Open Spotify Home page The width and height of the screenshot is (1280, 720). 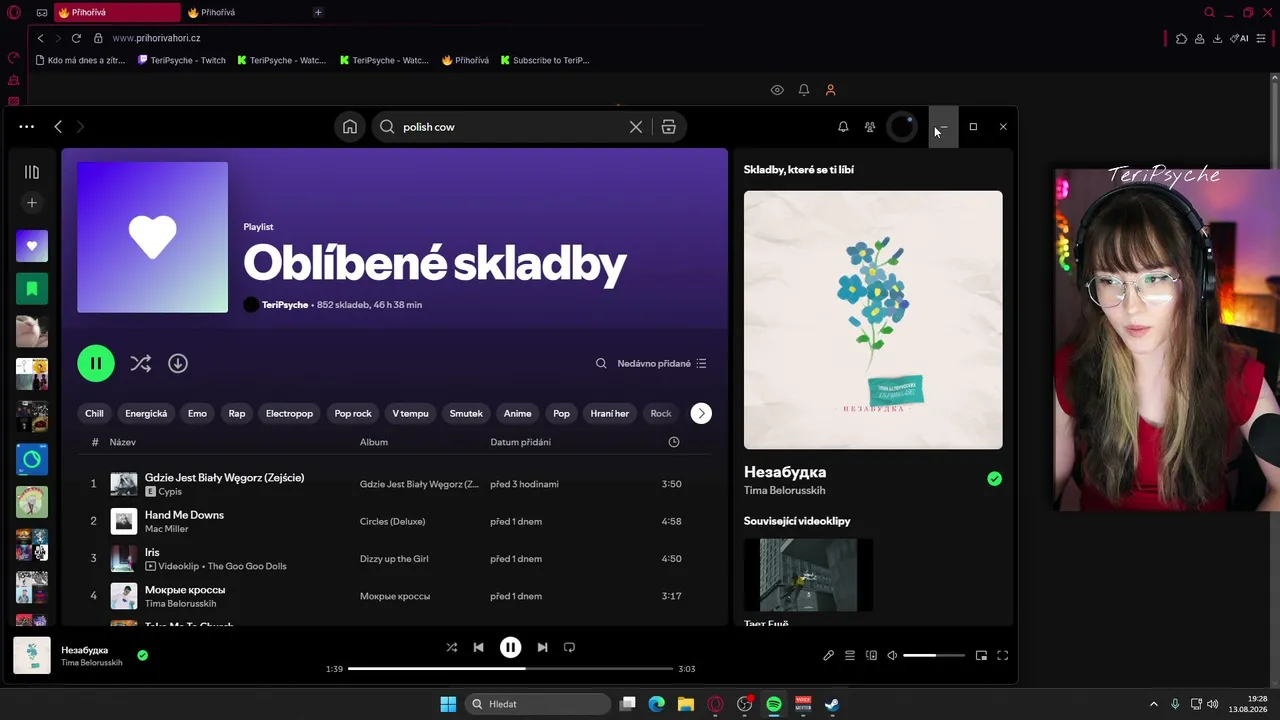pyautogui.click(x=350, y=127)
